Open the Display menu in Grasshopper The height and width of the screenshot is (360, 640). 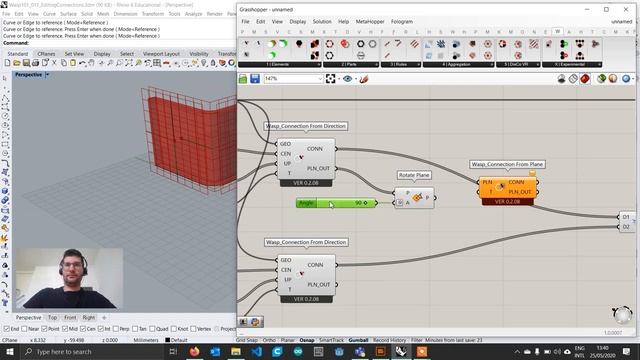tap(298, 21)
